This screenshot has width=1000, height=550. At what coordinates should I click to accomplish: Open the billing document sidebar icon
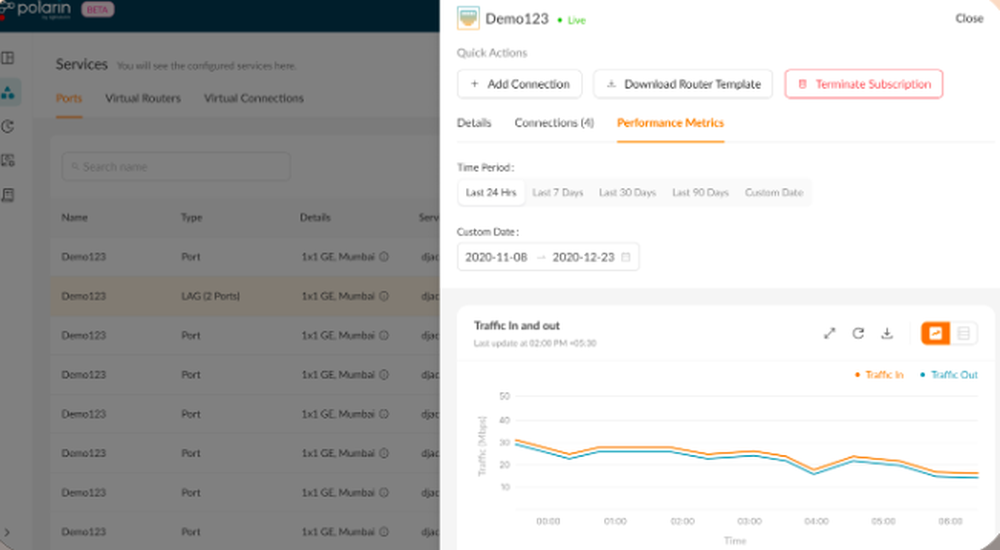tap(8, 195)
